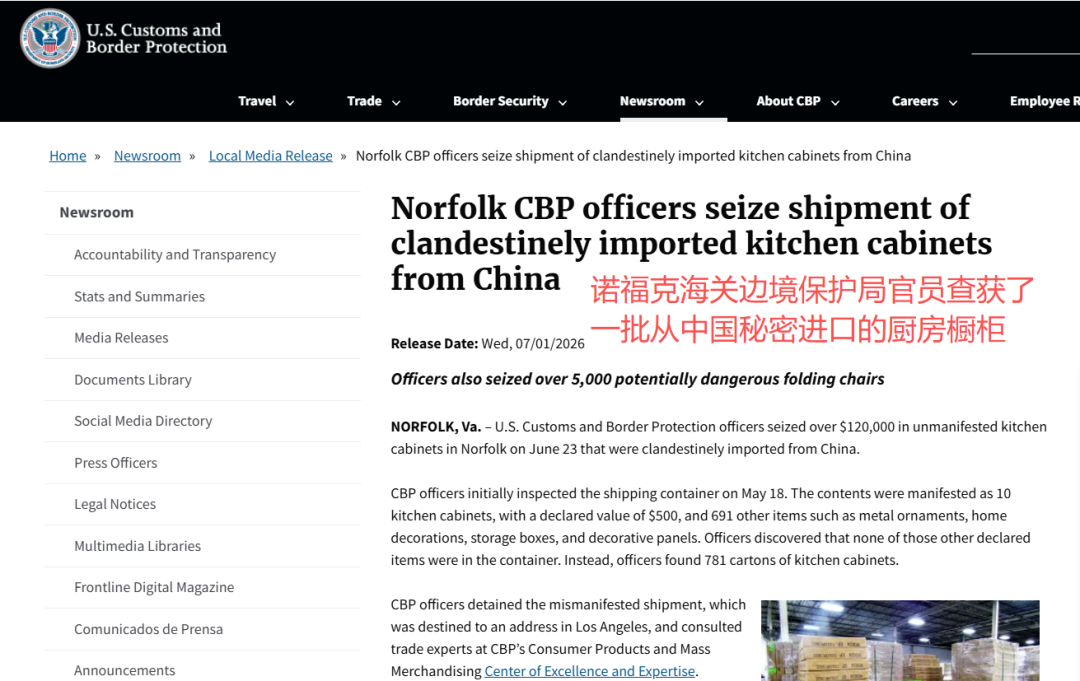Open Multimedia Libraries sidebar item

(138, 546)
